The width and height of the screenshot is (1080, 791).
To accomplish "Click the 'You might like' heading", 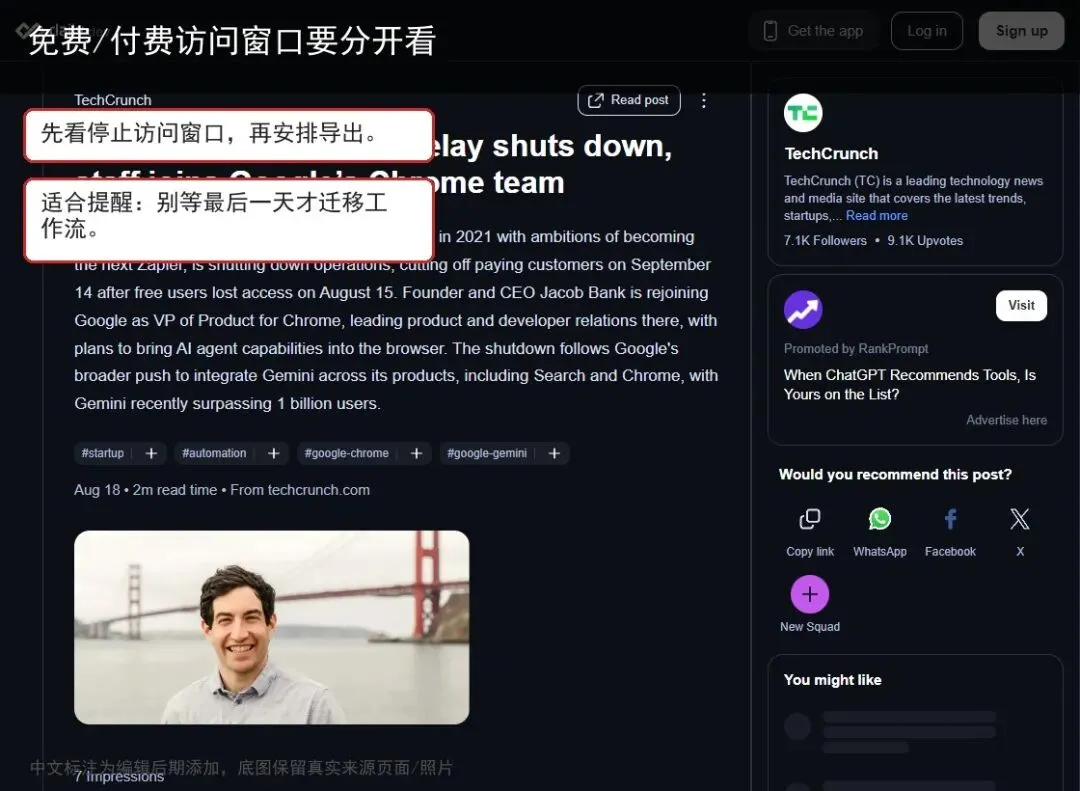I will click(833, 680).
